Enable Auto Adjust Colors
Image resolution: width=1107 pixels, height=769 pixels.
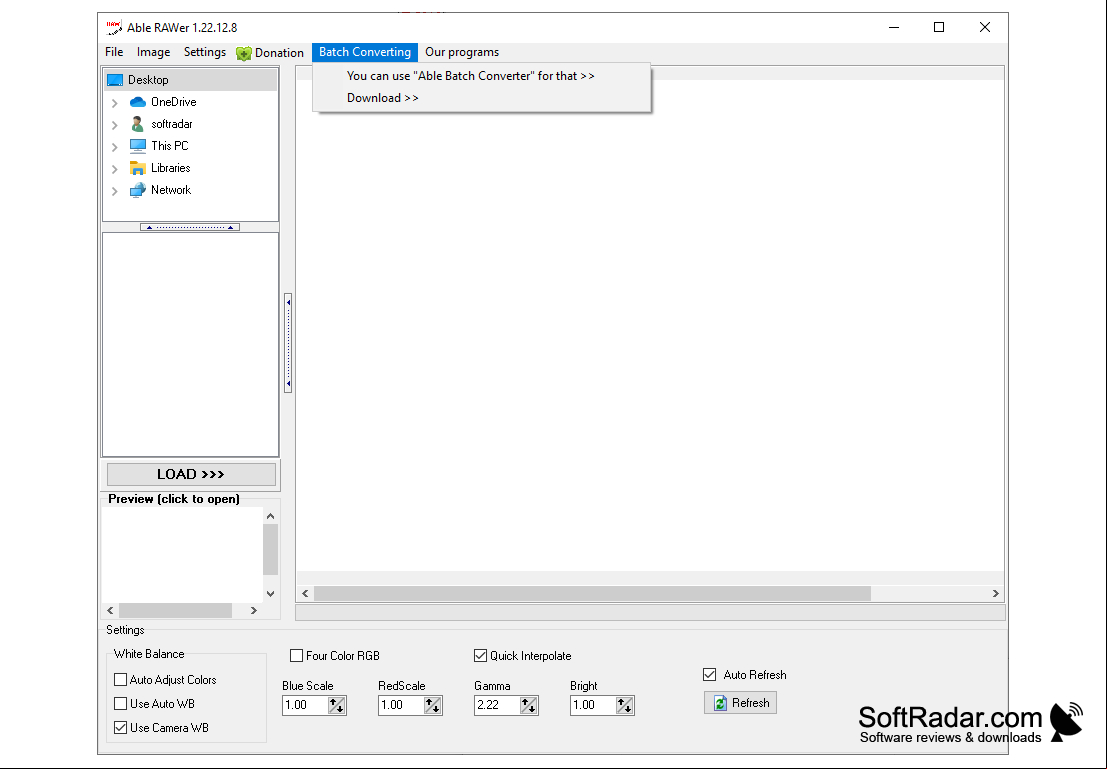[x=121, y=679]
